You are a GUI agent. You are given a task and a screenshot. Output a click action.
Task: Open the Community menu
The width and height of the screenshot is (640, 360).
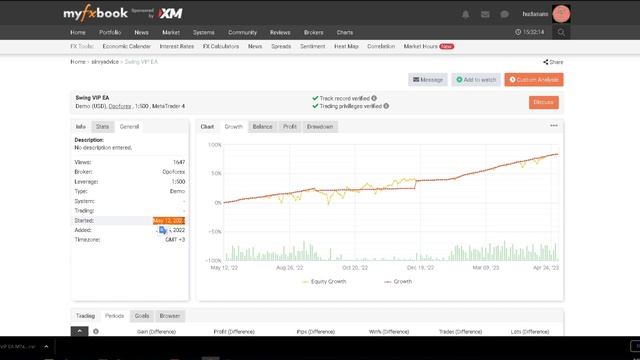tap(242, 32)
